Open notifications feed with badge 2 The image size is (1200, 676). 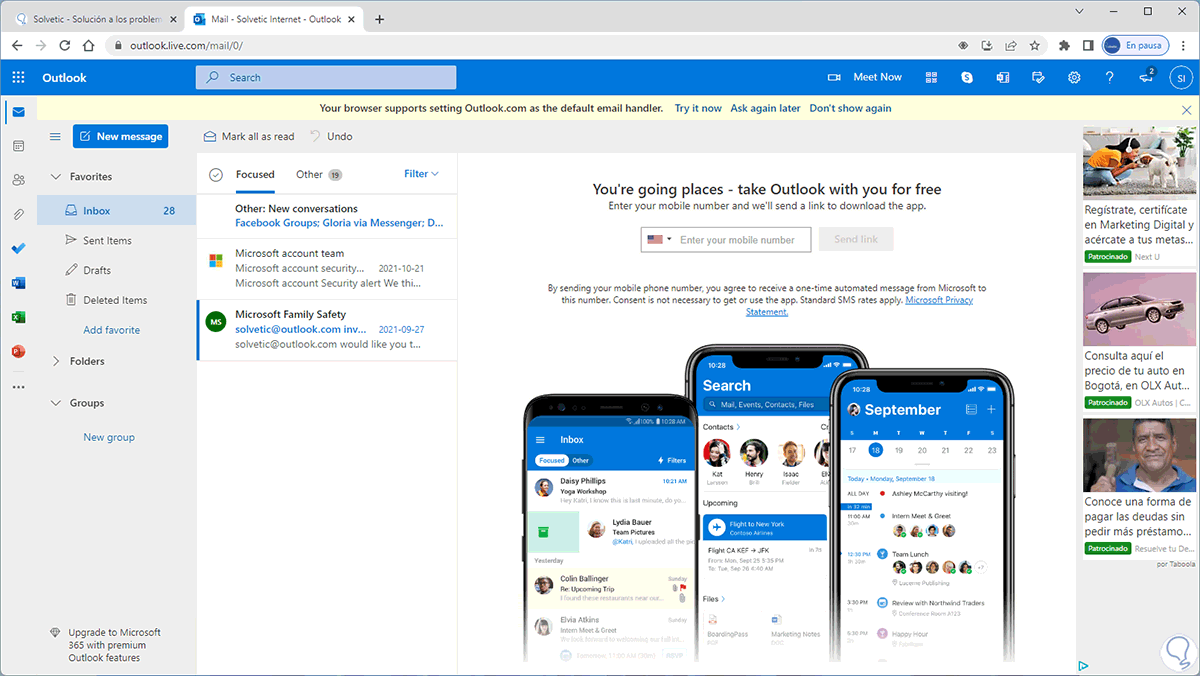[1146, 77]
